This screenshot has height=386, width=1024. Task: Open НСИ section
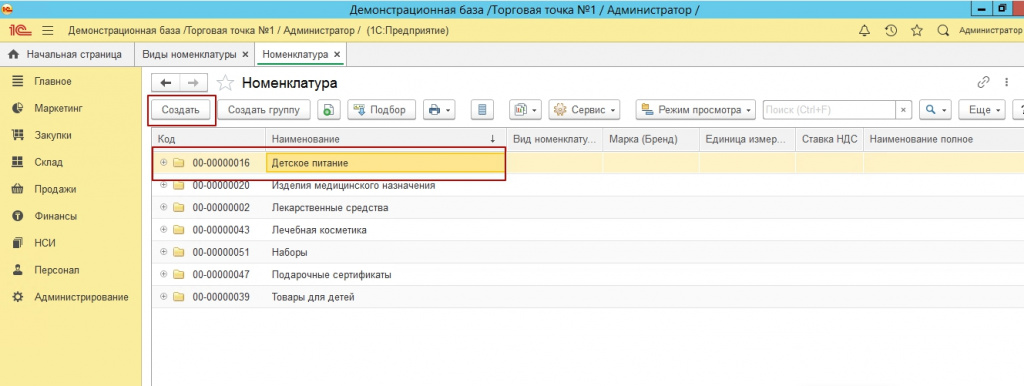pyautogui.click(x=45, y=243)
